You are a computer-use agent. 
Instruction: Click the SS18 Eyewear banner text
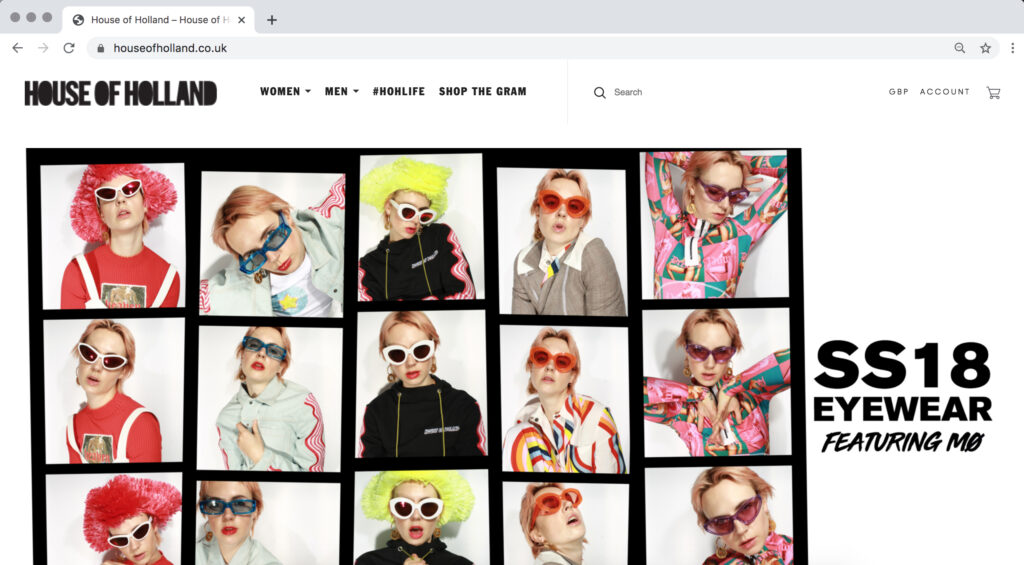[x=902, y=395]
